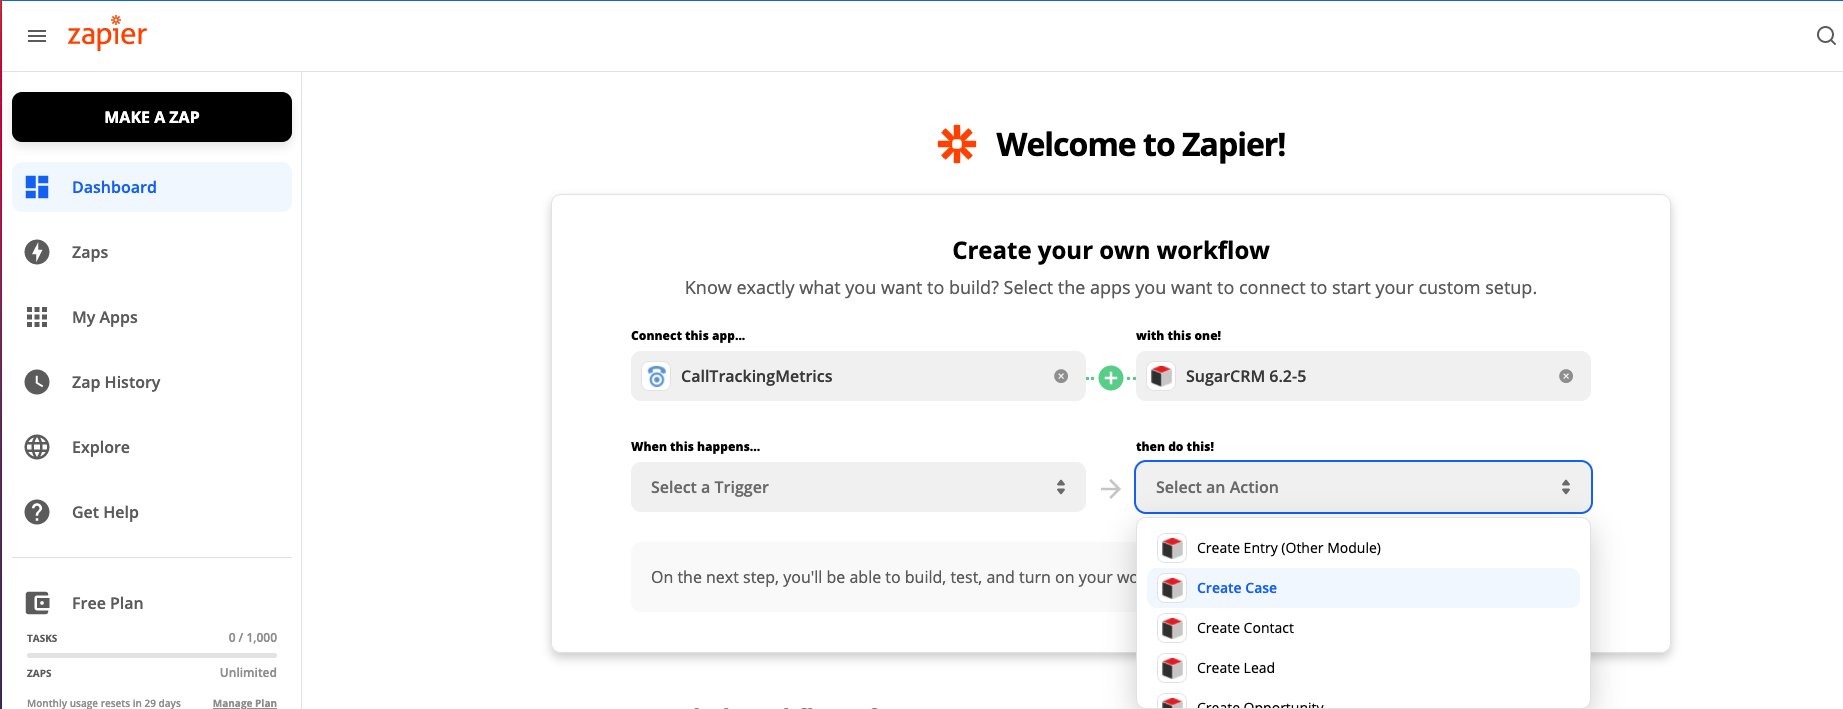Click the SugarCRM cube app icon
The height and width of the screenshot is (709, 1843).
coord(1161,376)
